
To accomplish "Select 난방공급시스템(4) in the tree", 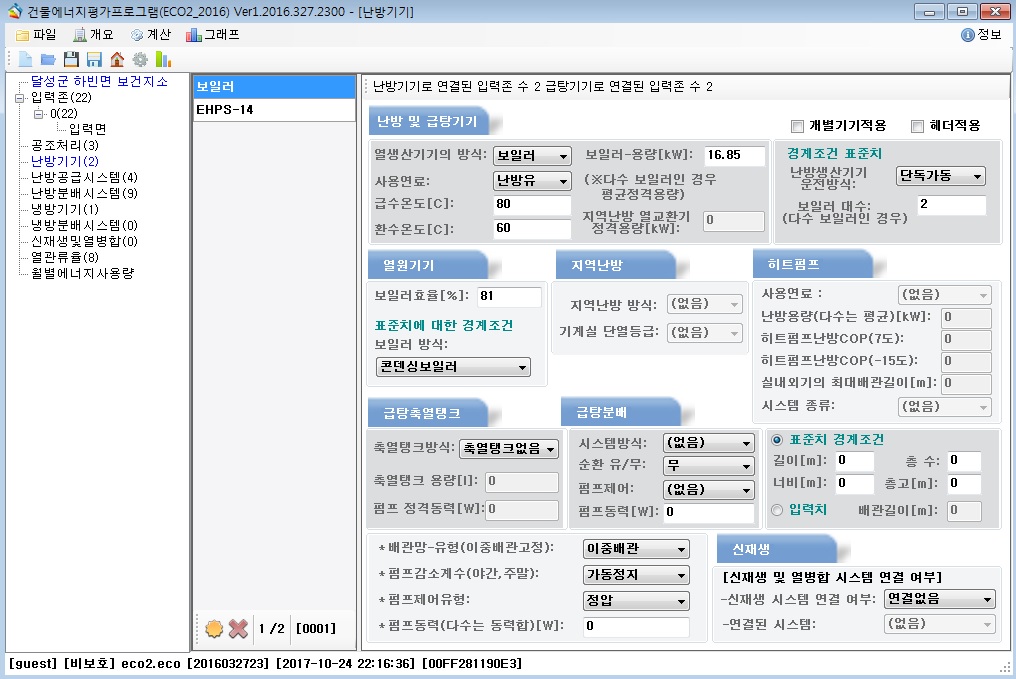I will pyautogui.click(x=84, y=177).
